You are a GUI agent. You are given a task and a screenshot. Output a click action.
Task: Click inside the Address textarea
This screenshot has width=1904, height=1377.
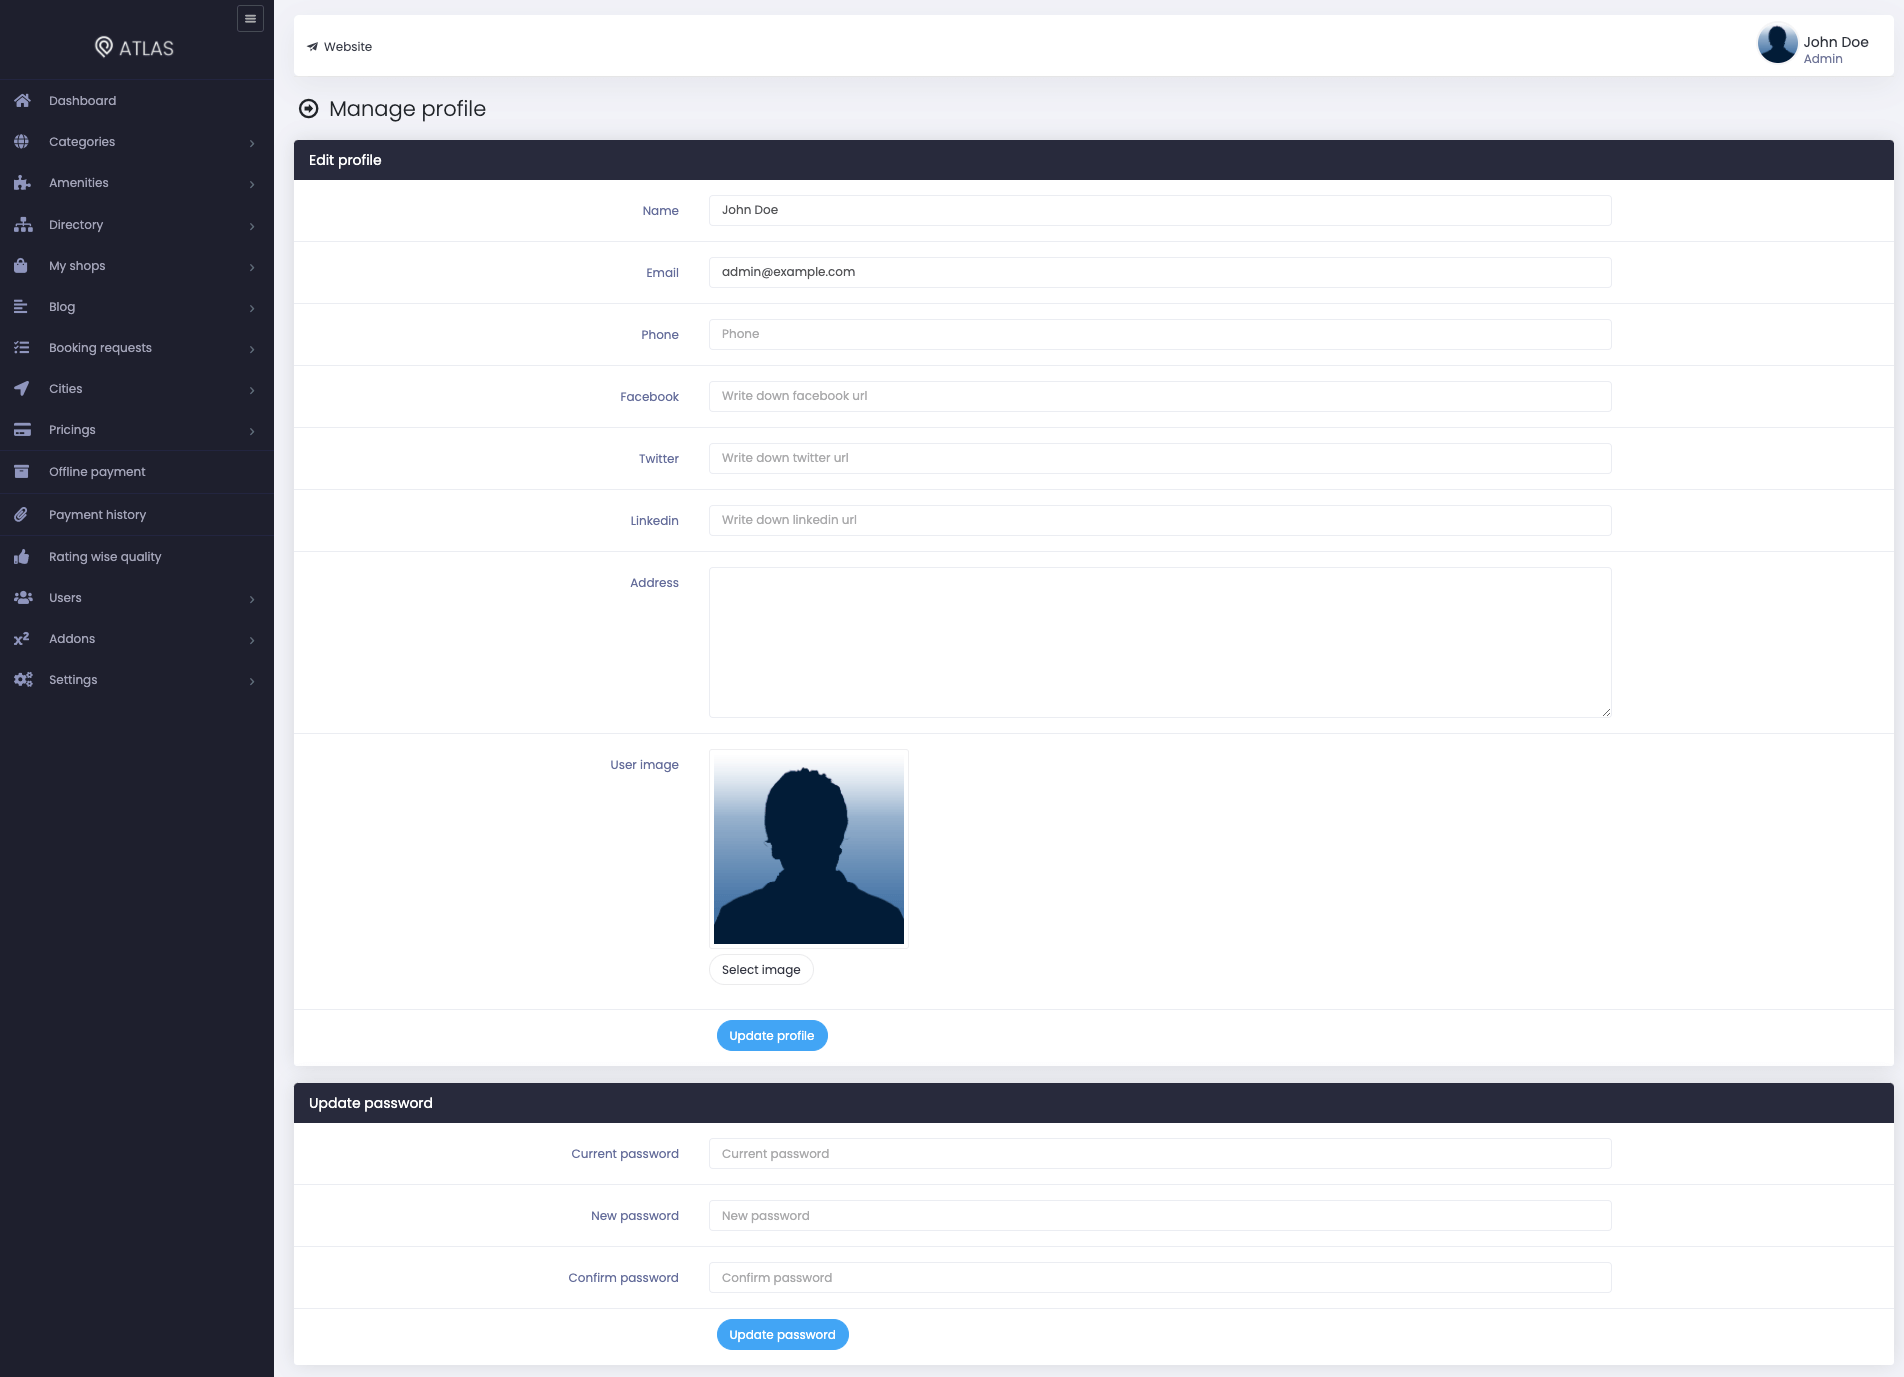1160,642
